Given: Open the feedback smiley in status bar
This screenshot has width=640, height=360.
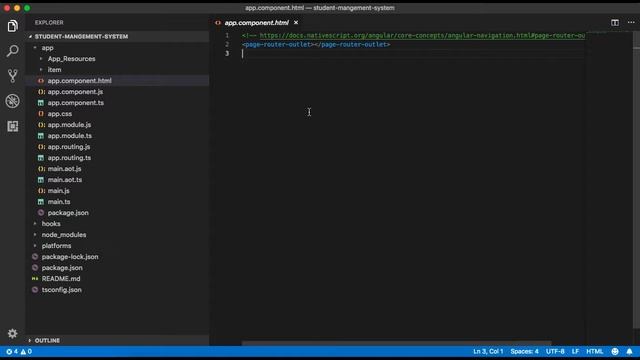Looking at the screenshot, I should coord(615,351).
